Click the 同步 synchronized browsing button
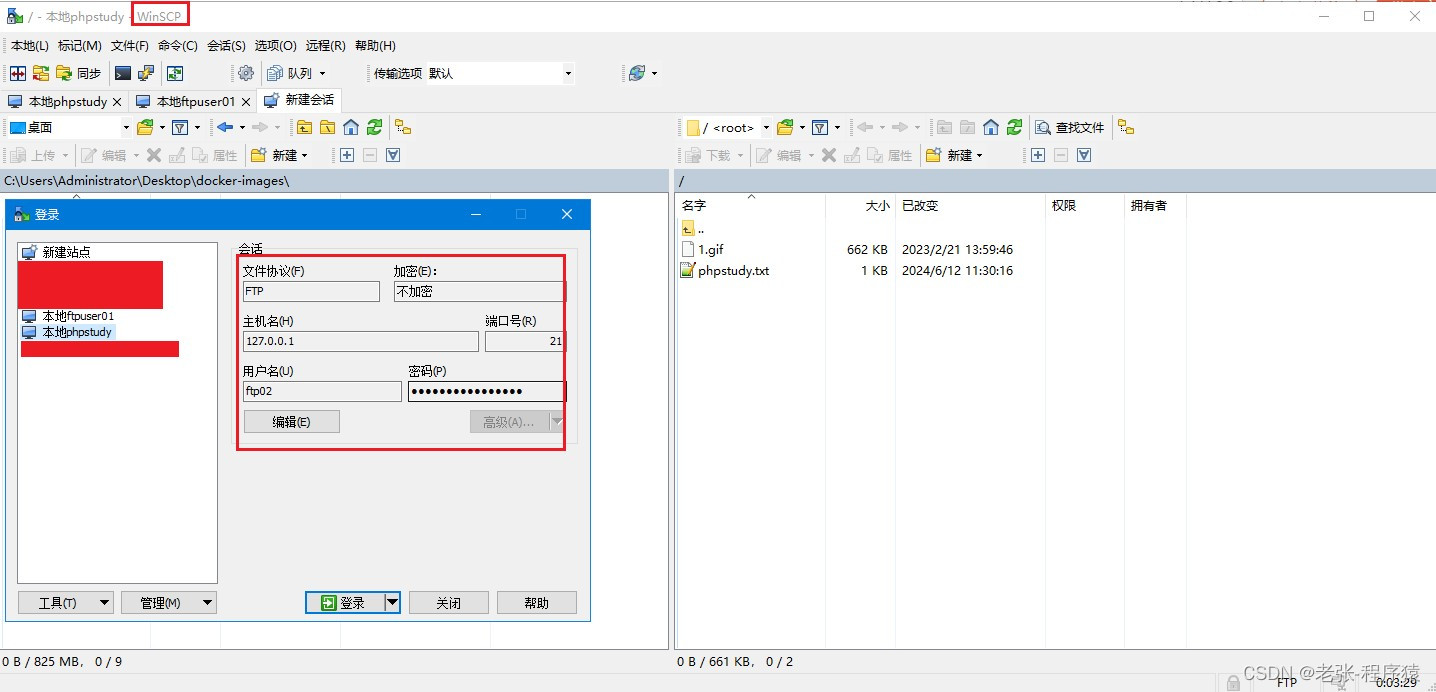Screen dimensions: 1436x692 [x=79, y=73]
